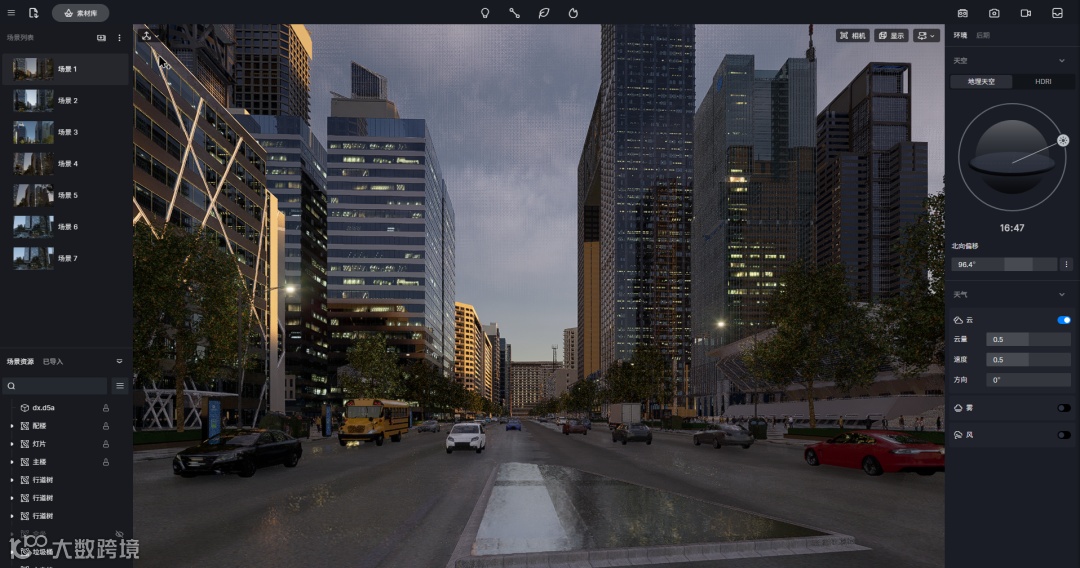The image size is (1080, 568).
Task: Click the cloud icon next to 云
Action: point(958,320)
